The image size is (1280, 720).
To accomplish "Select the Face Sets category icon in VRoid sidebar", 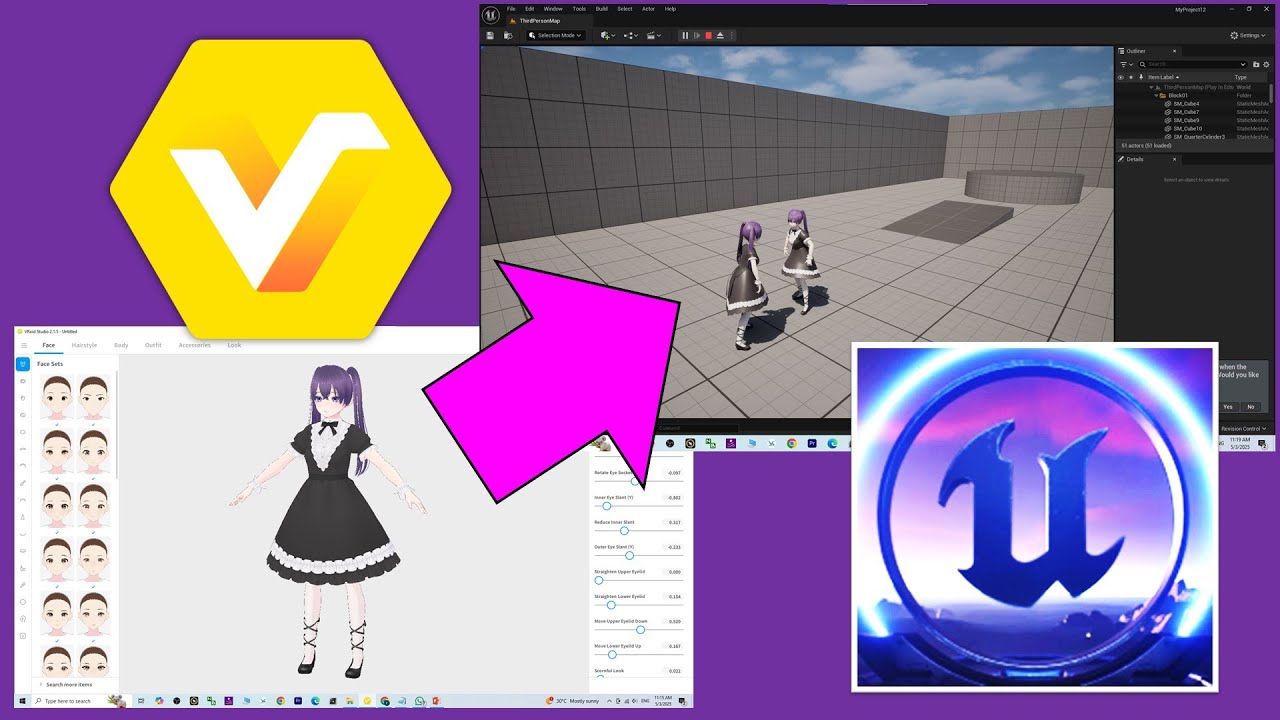I will 23,364.
